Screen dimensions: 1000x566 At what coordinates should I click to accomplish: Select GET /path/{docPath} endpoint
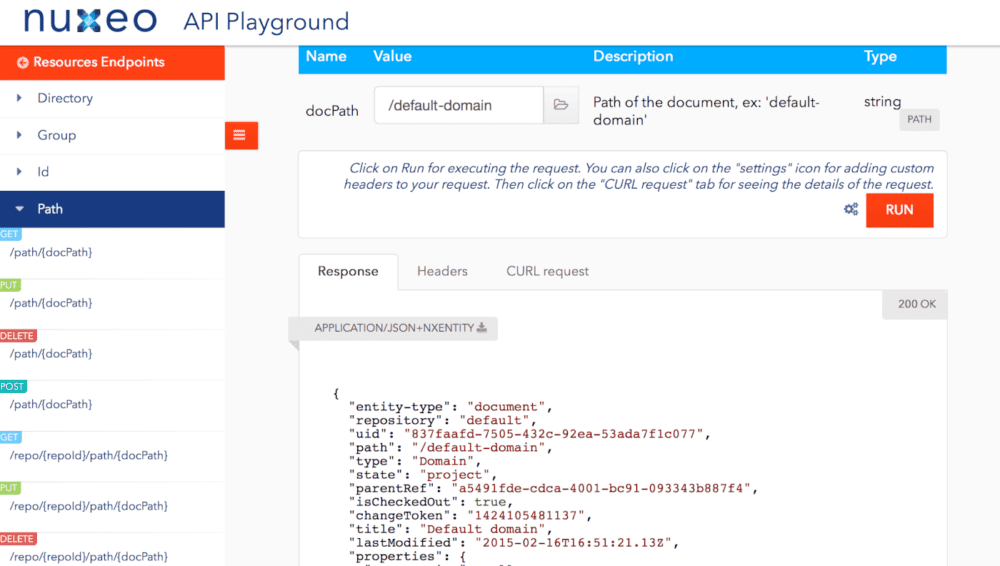[50, 252]
